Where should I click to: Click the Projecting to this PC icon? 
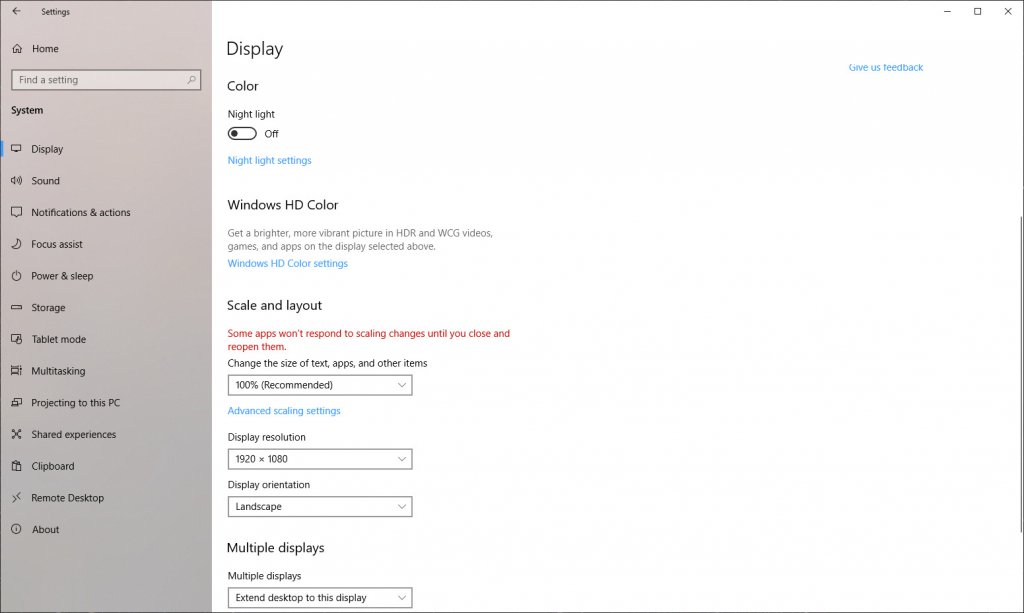pyautogui.click(x=16, y=402)
